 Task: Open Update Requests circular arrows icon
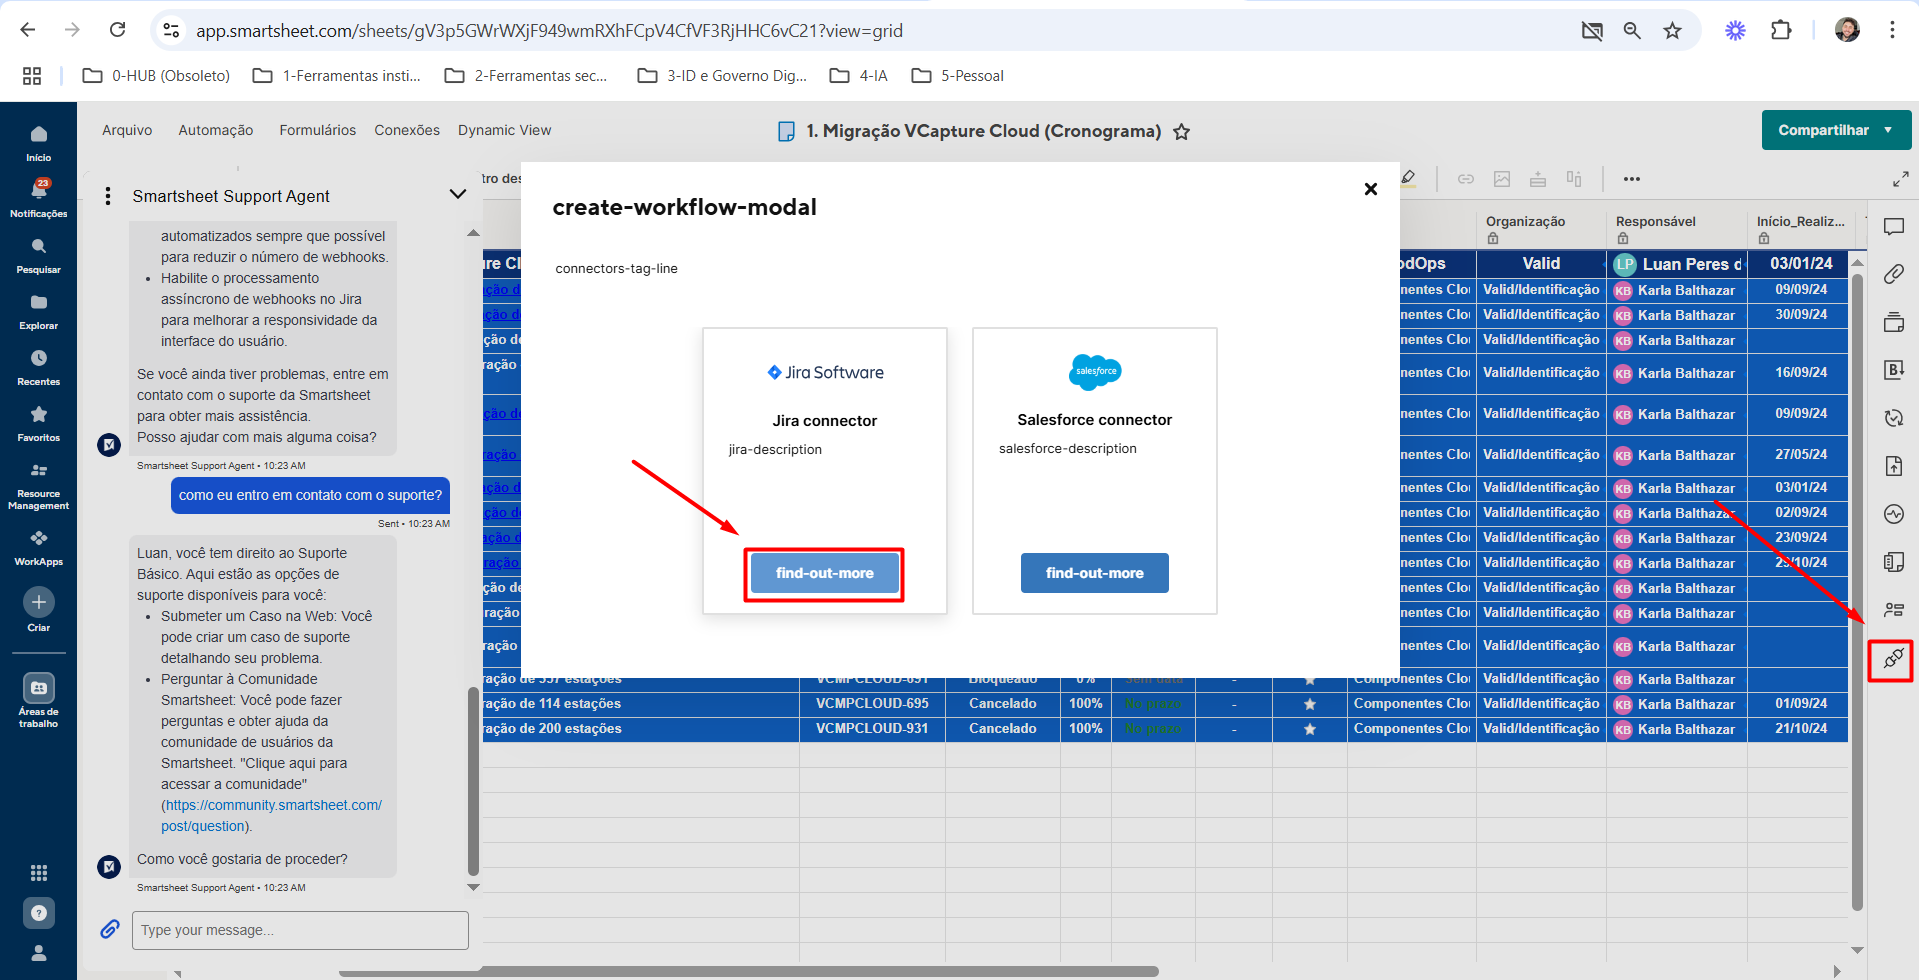click(x=1894, y=418)
